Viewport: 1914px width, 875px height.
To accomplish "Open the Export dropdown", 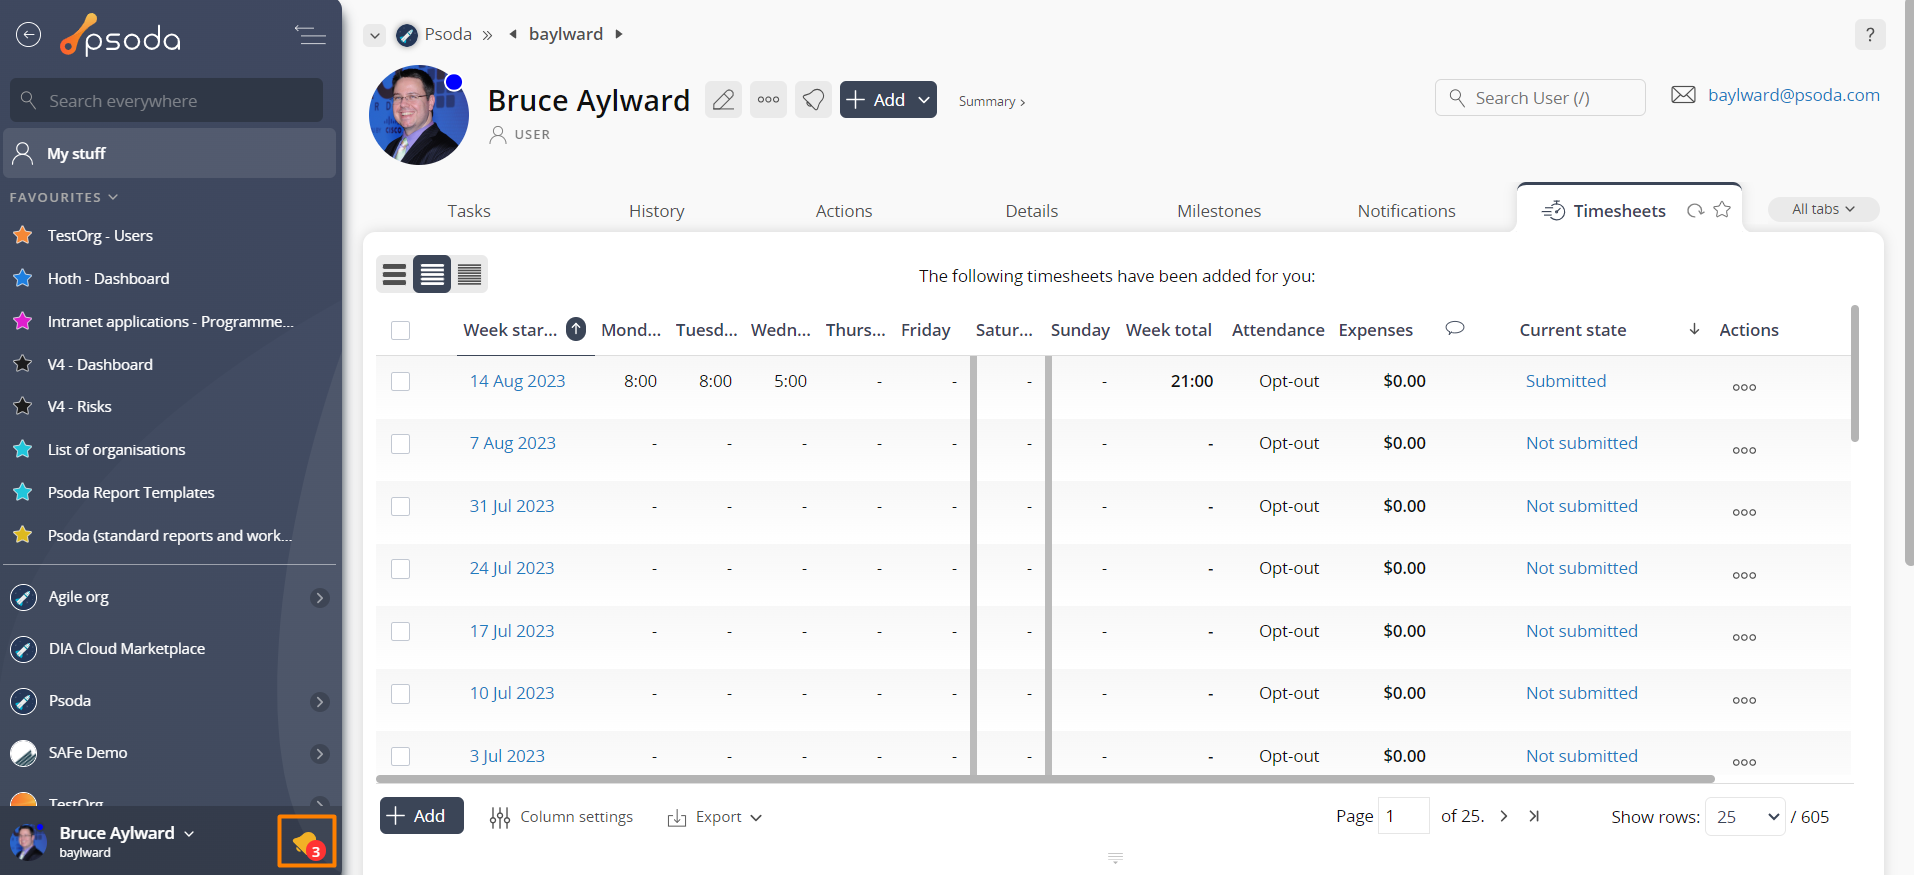I will [x=715, y=817].
